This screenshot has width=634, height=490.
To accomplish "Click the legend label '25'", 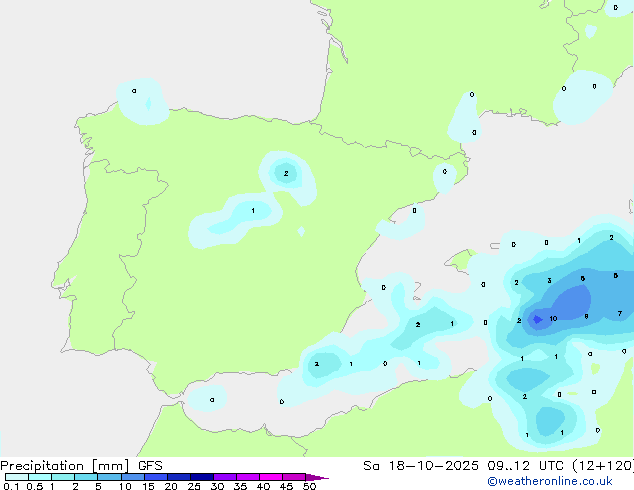I will click(194, 486).
